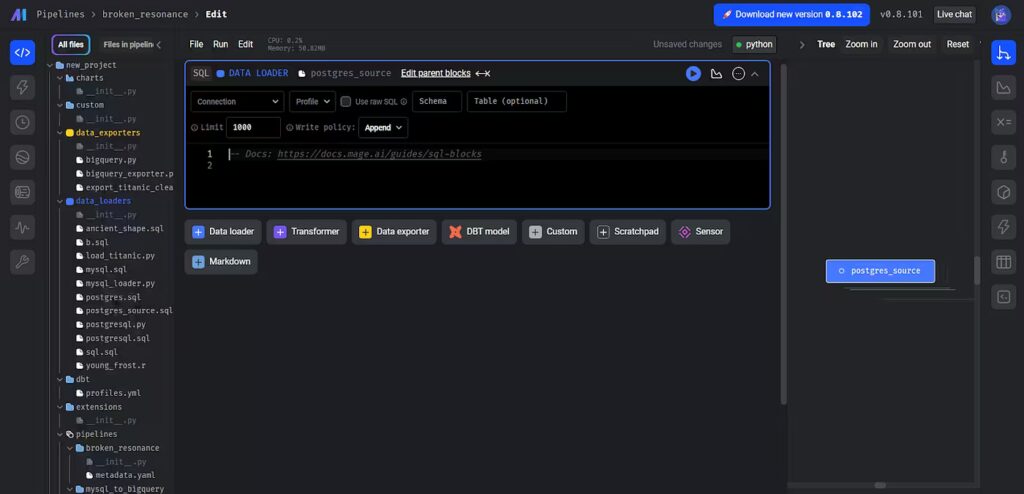Open the terminal icon in right sidebar
Screen dimensions: 1024x494
pyautogui.click(x=1003, y=296)
